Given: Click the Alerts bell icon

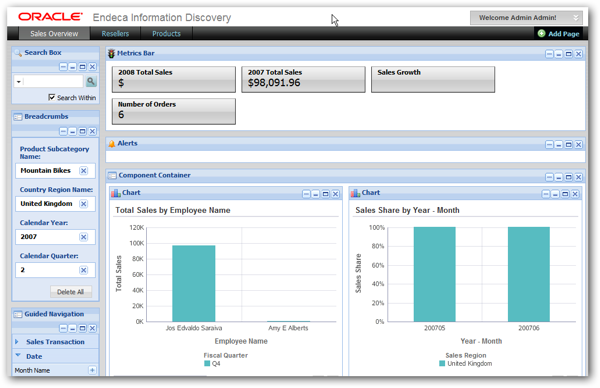Looking at the screenshot, I should coord(112,143).
